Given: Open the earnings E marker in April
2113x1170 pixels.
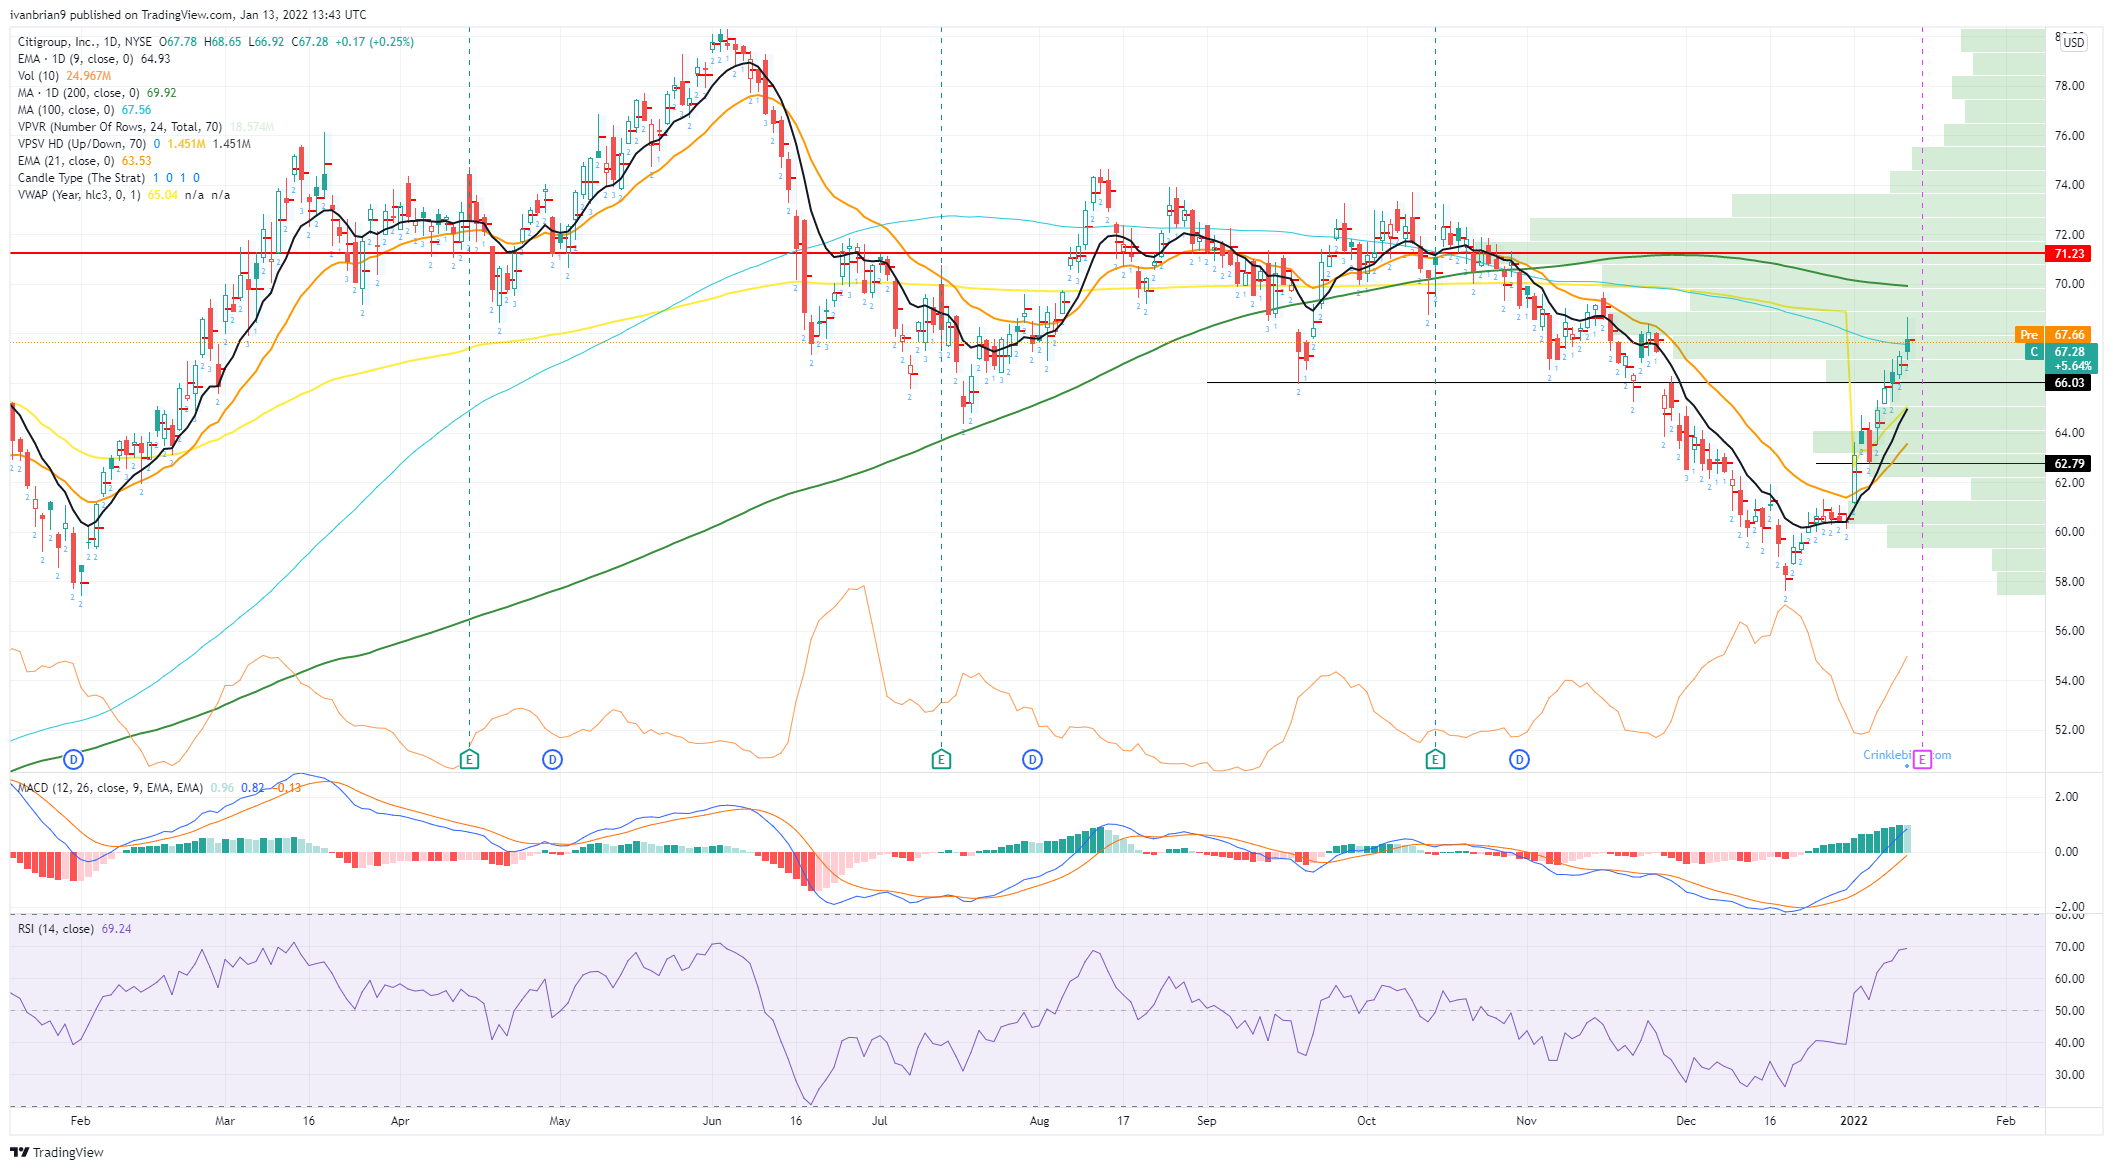Looking at the screenshot, I should coord(469,760).
